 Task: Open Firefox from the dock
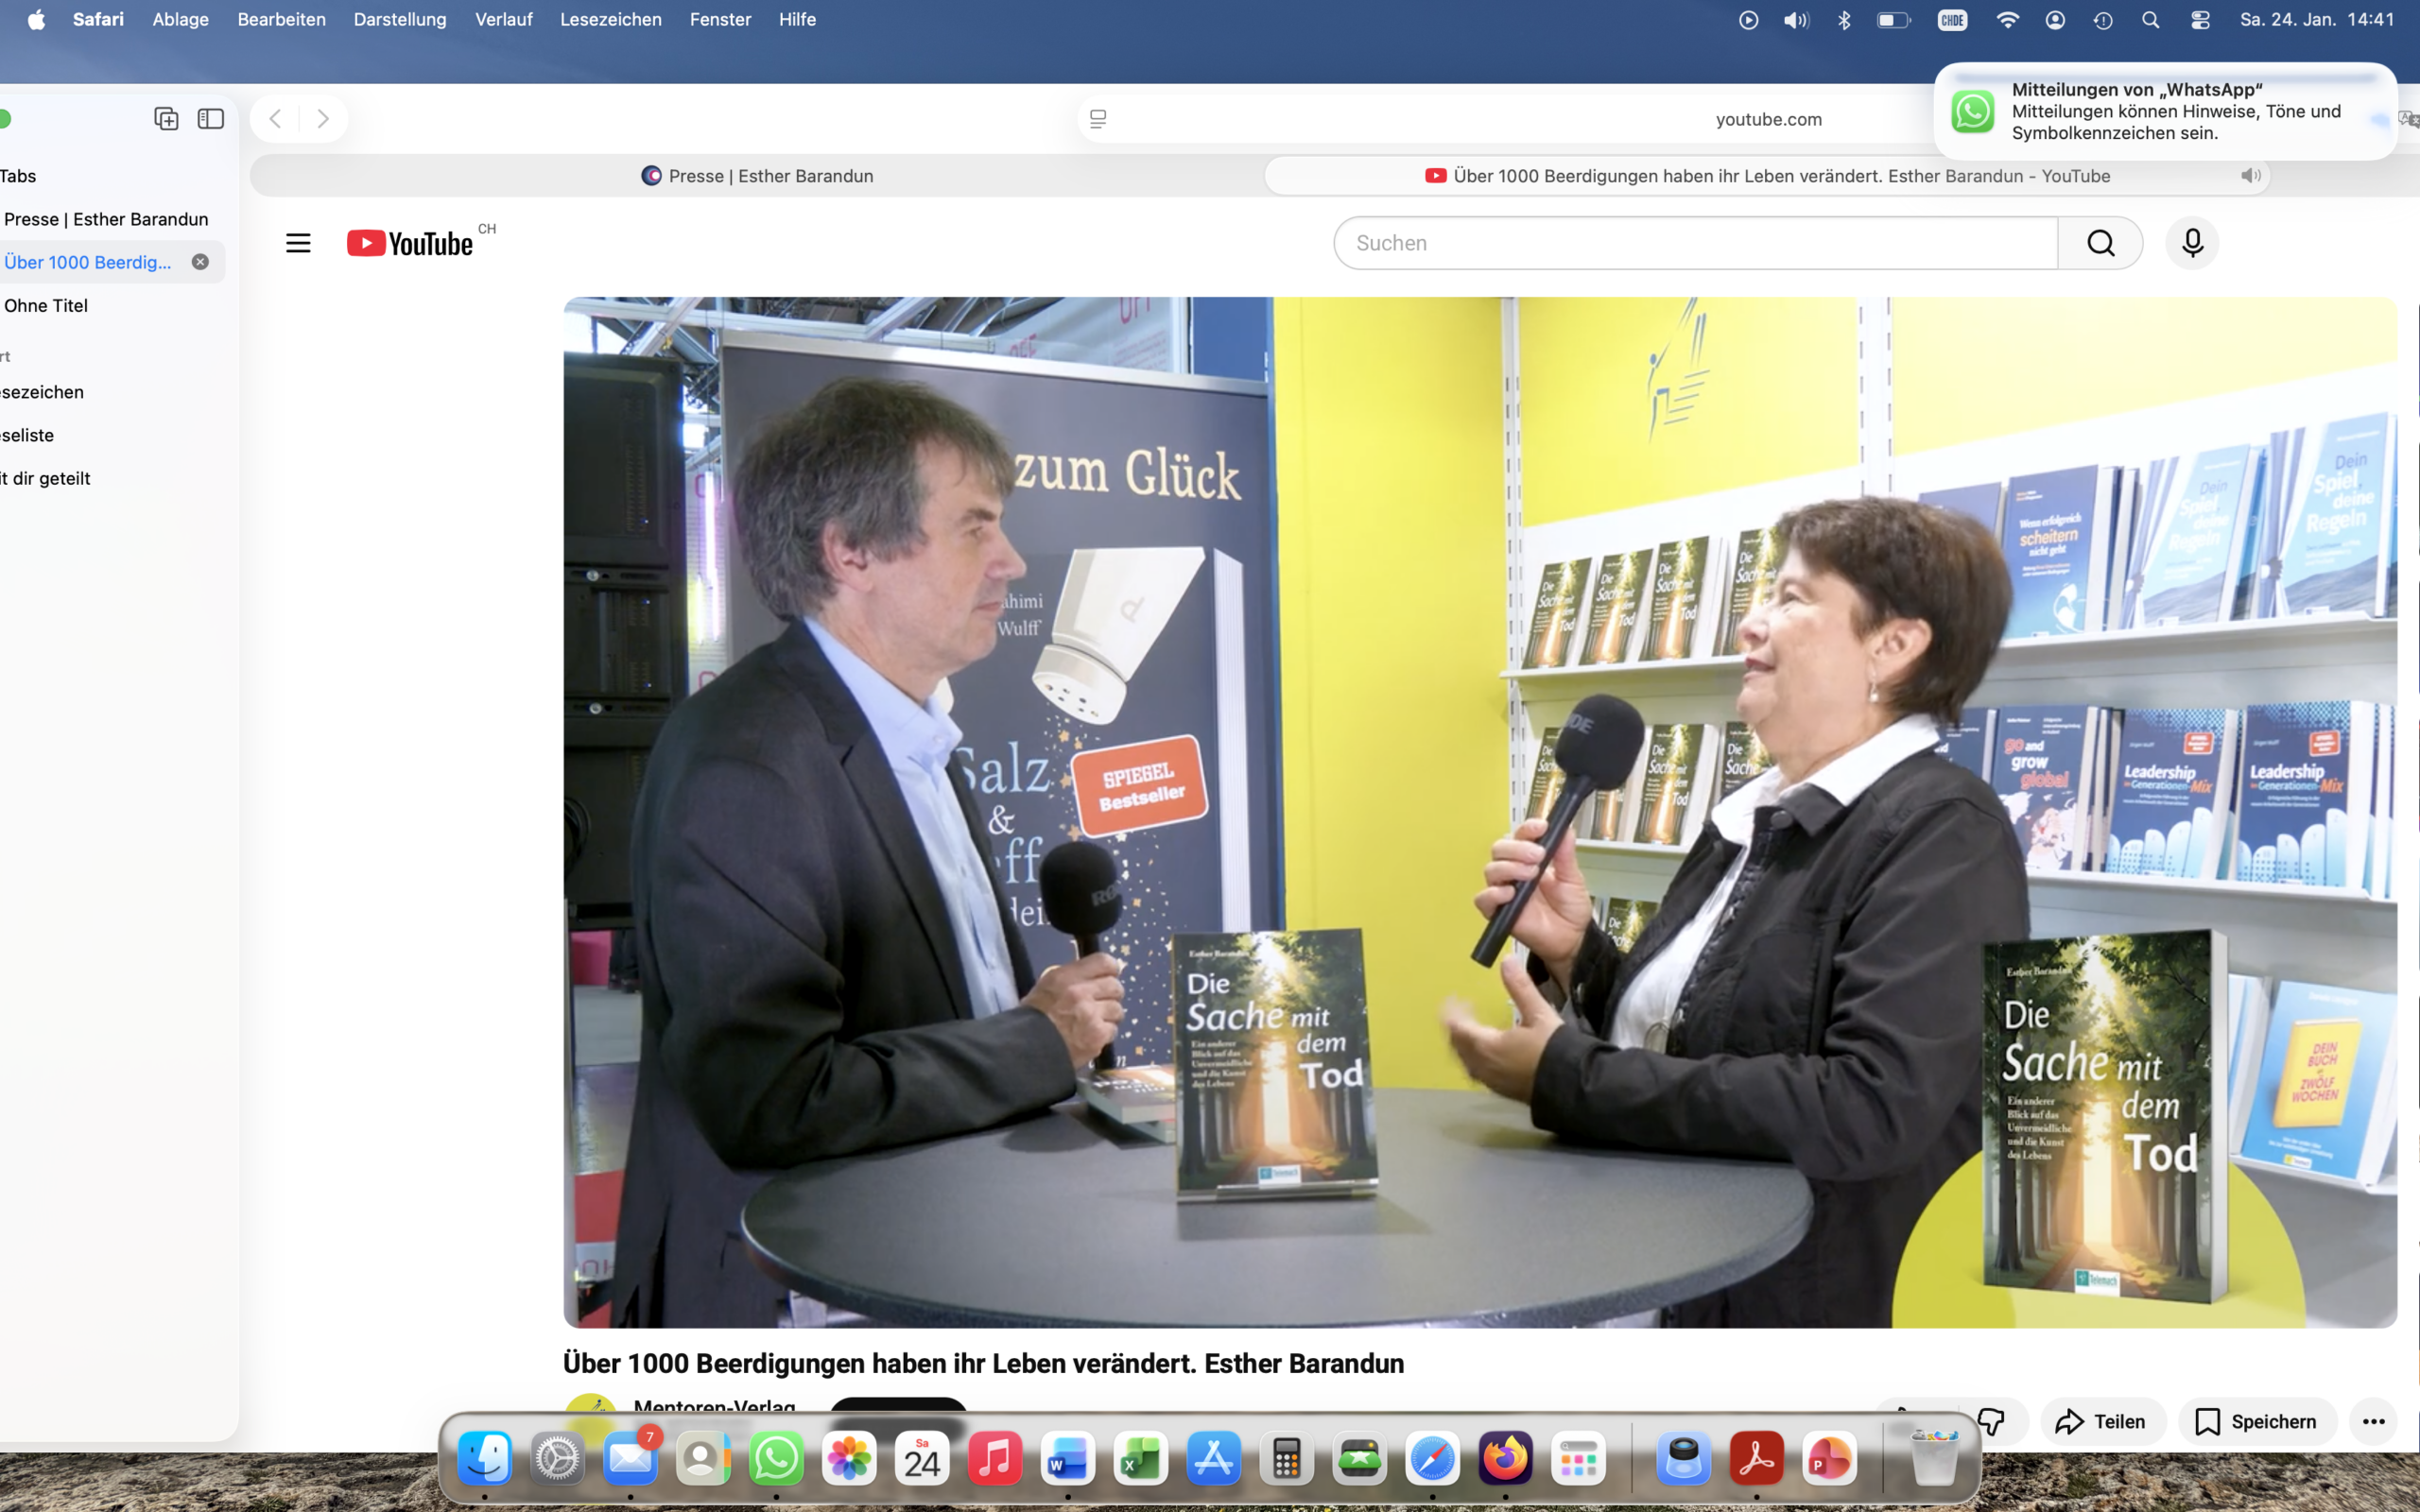(x=1505, y=1459)
